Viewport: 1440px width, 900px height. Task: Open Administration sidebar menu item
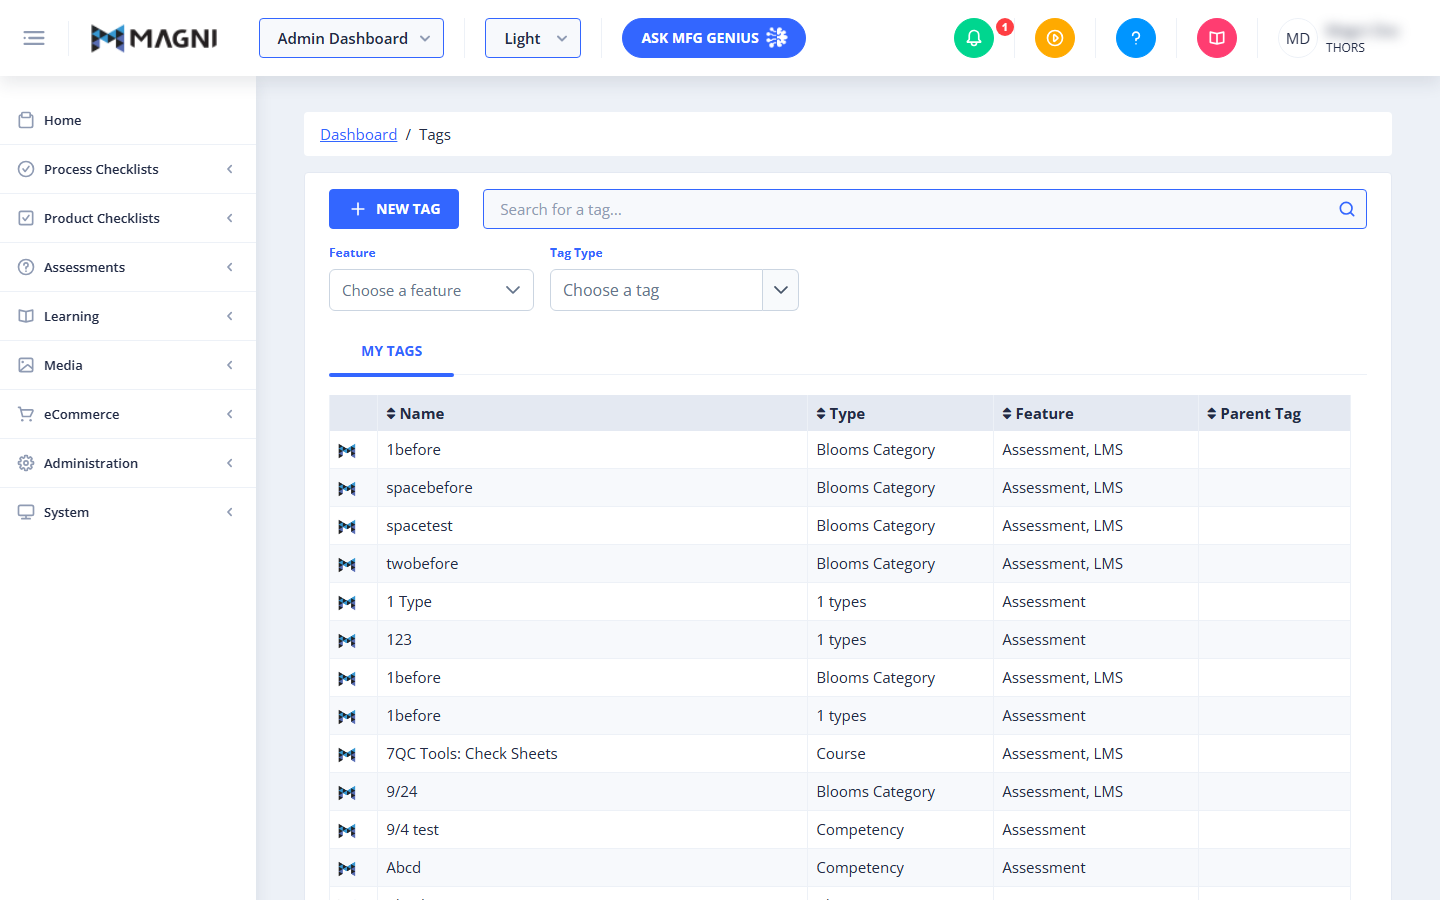coord(128,463)
